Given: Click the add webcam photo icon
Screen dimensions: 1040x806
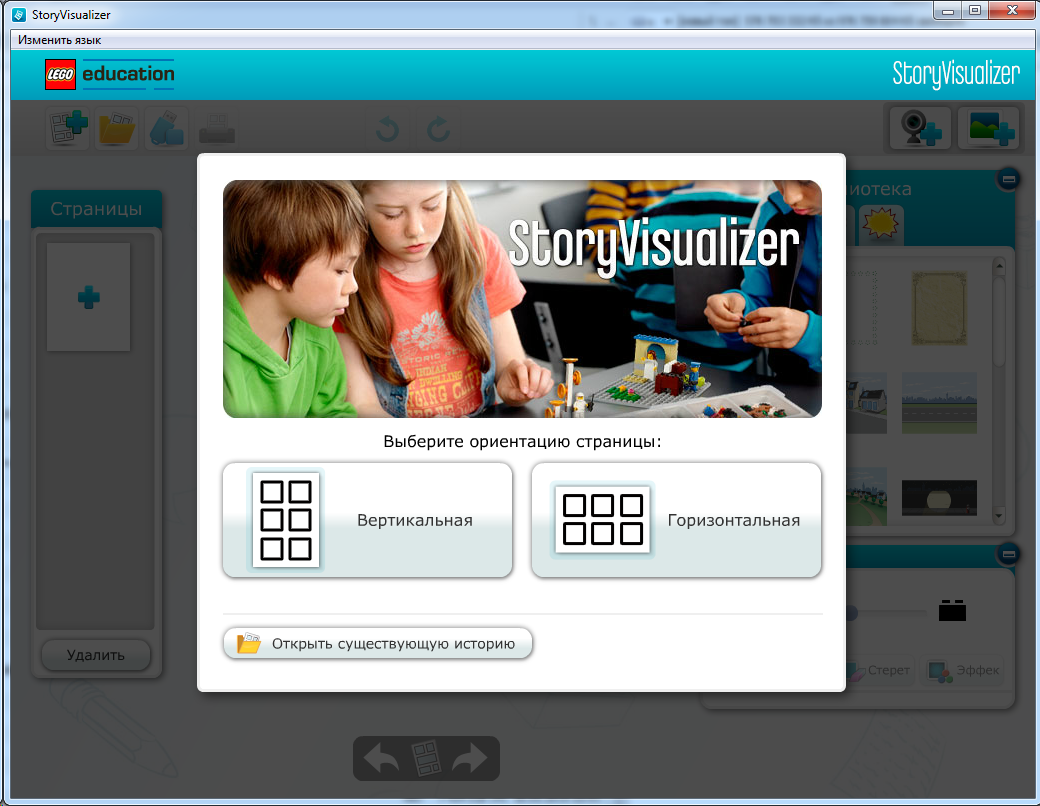Looking at the screenshot, I should (x=921, y=127).
